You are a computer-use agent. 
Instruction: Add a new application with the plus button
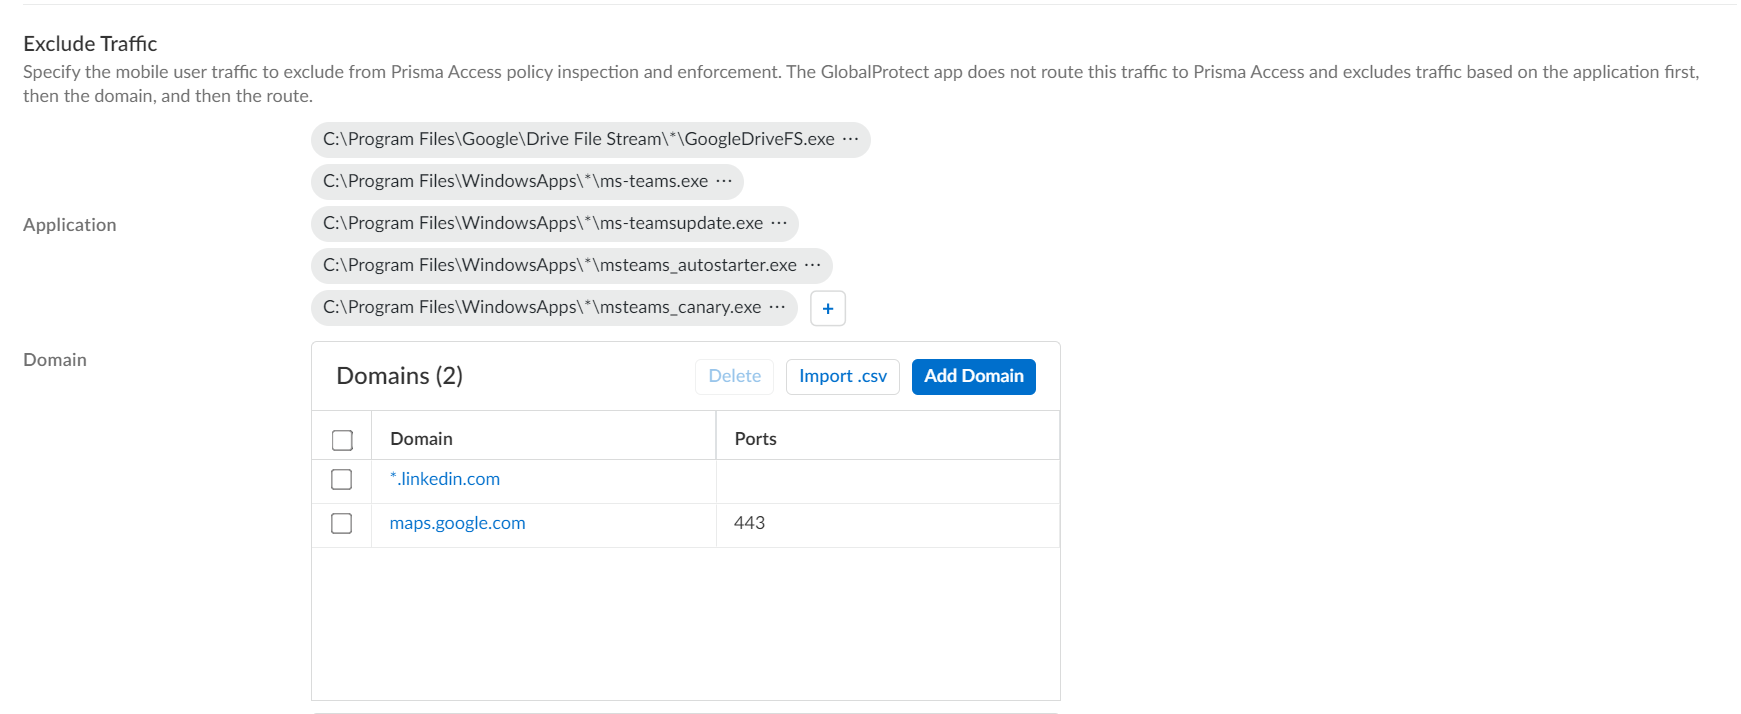(x=827, y=308)
